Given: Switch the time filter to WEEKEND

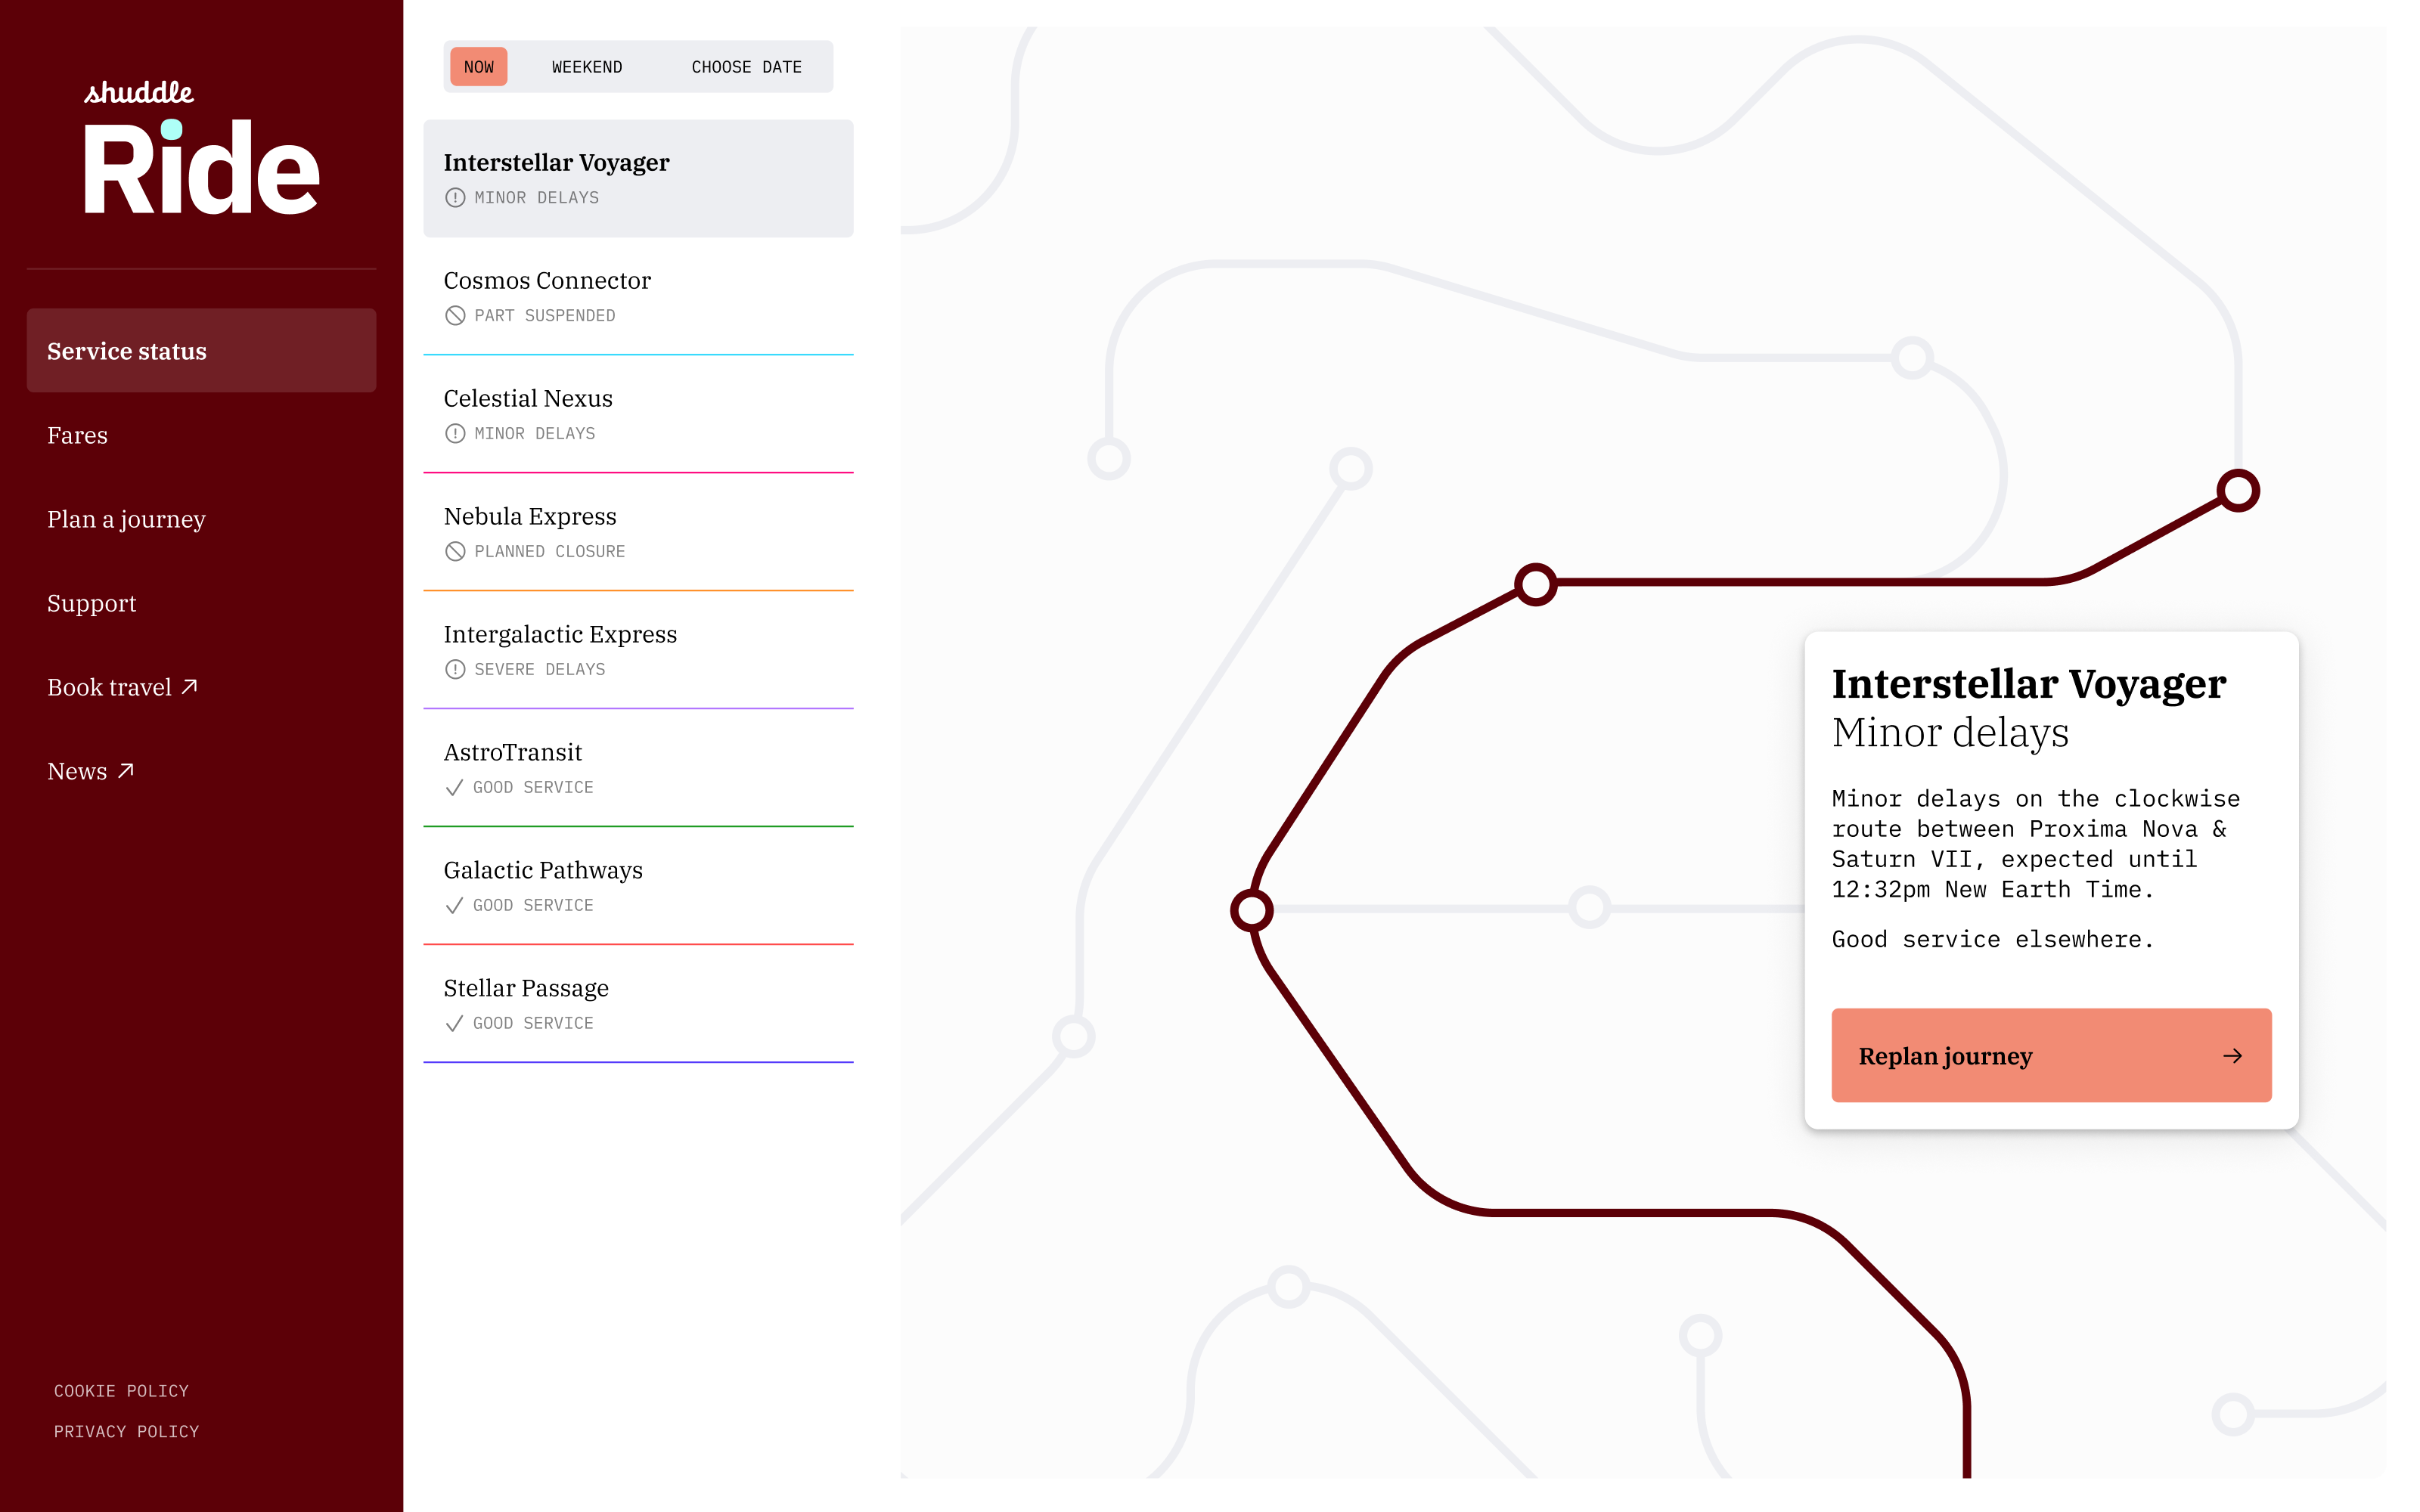Looking at the screenshot, I should pyautogui.click(x=587, y=67).
